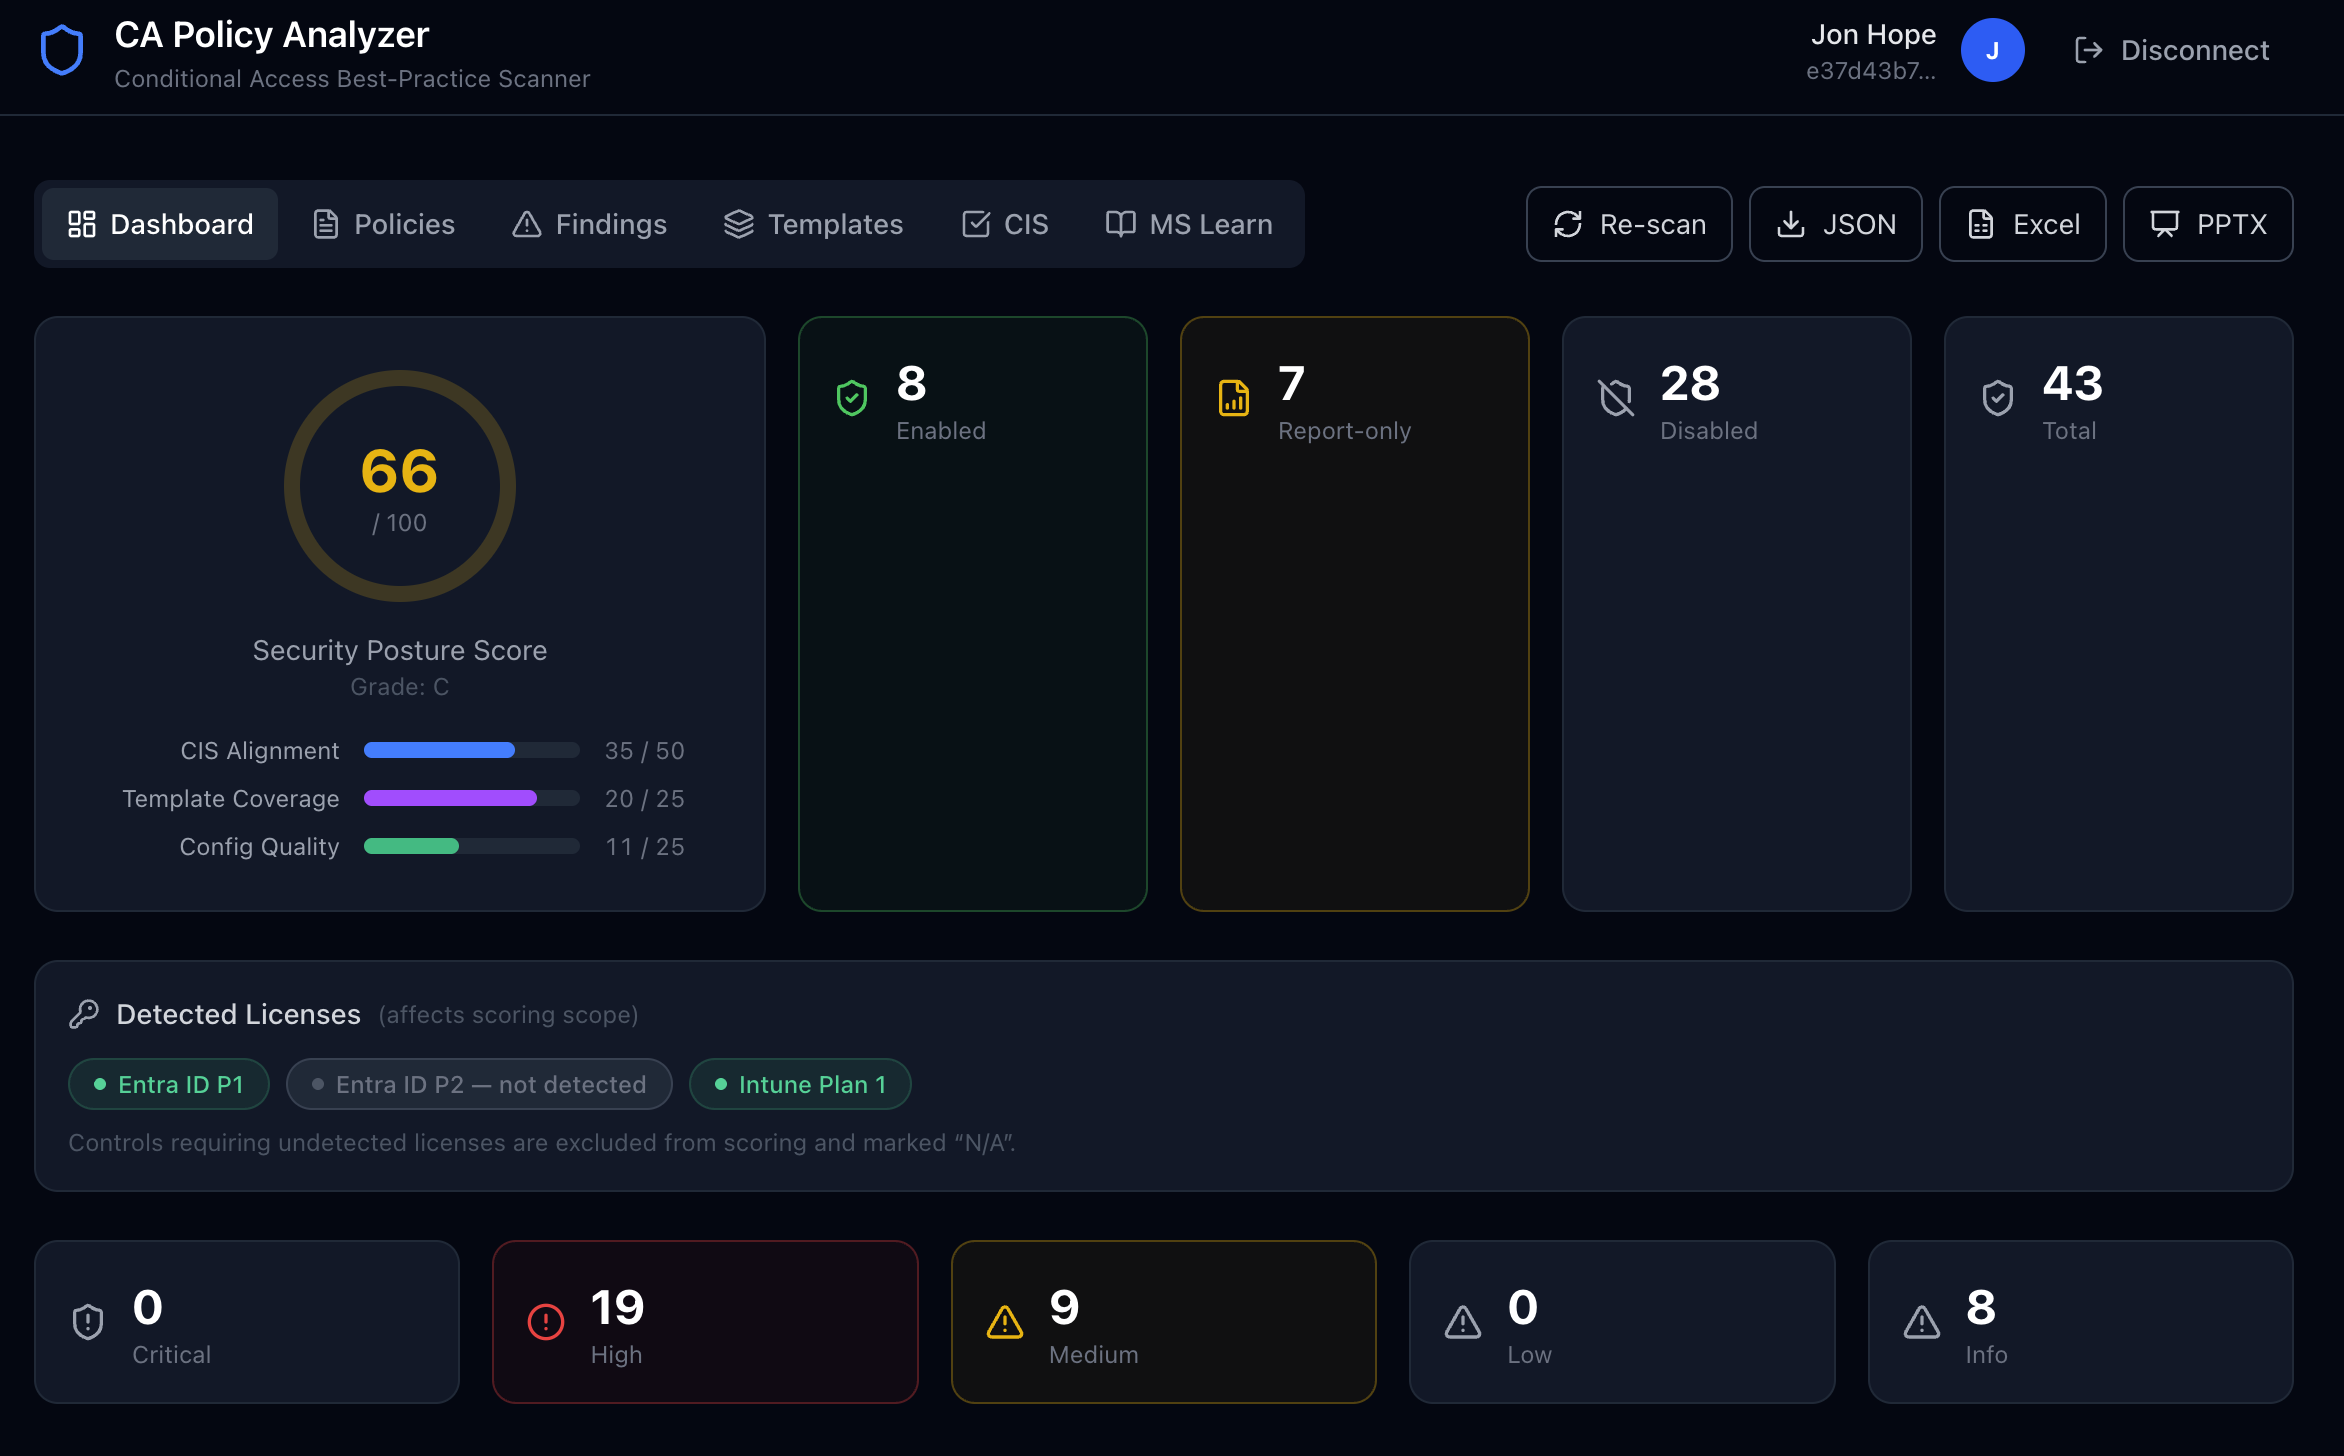The height and width of the screenshot is (1456, 2344).
Task: Click the 20 / 25 template coverage value
Action: (x=645, y=798)
